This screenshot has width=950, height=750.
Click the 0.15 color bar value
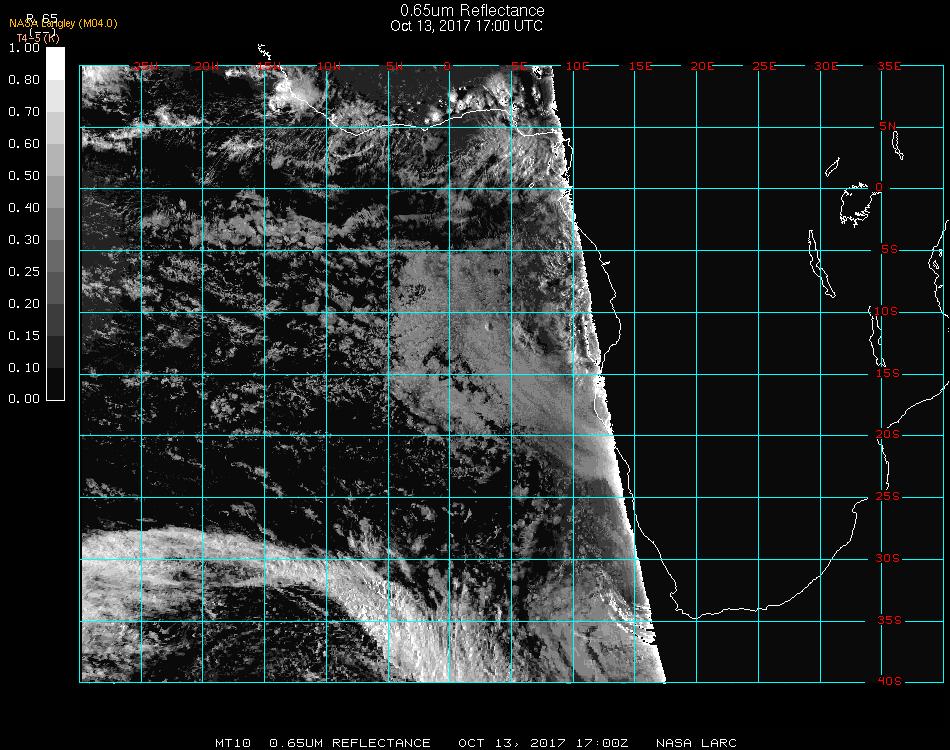click(24, 336)
